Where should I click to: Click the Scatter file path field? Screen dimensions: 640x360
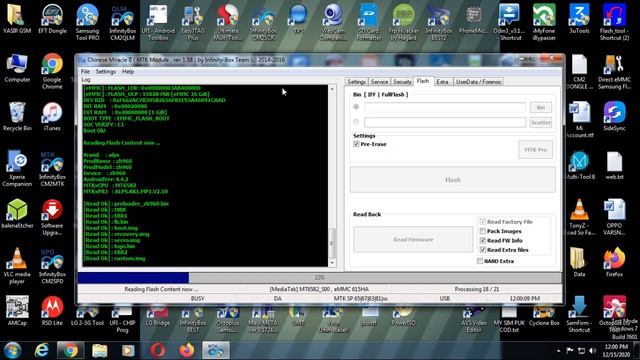pos(445,122)
